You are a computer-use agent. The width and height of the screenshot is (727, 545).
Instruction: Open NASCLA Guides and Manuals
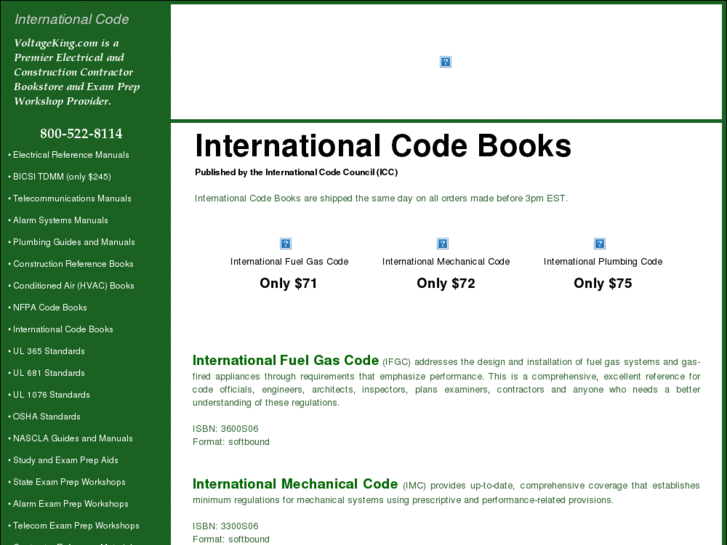tap(73, 438)
